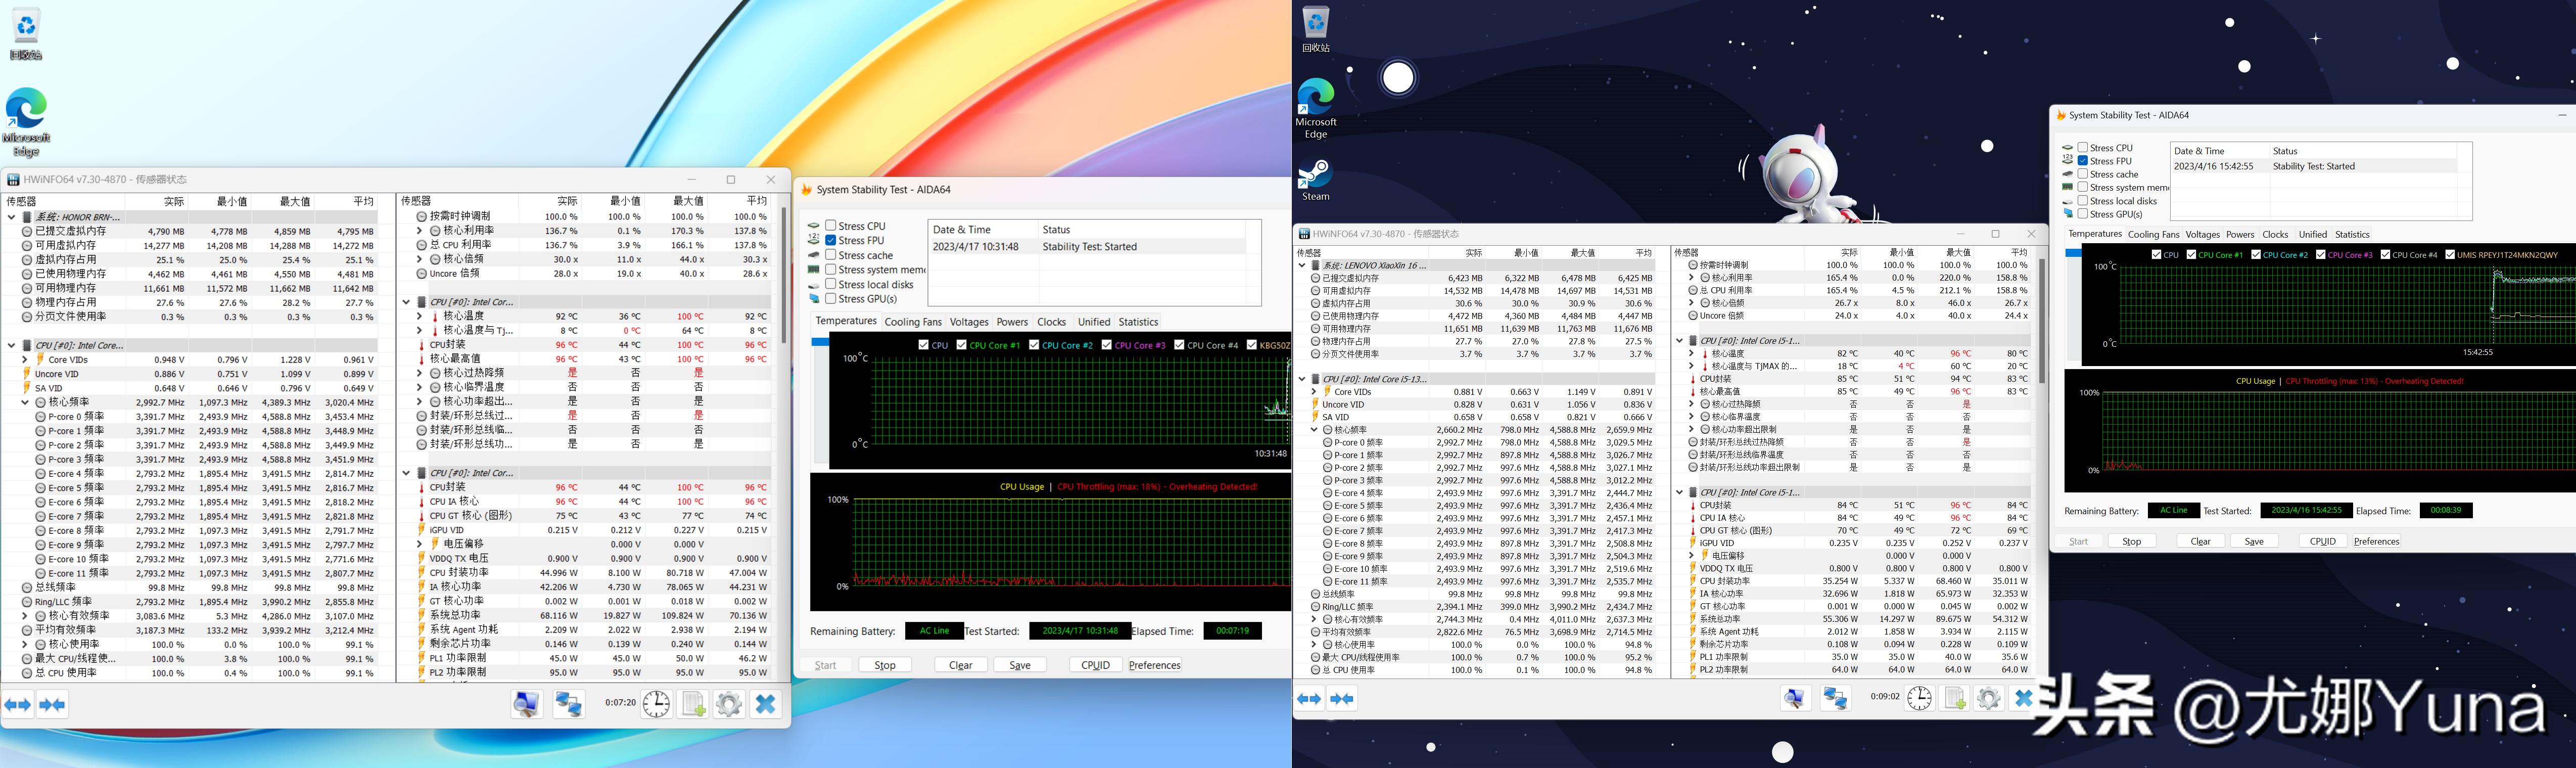Click expand-columns arrows icon in HONOR HWiNFO window
Screen dimensions: 2576x768
click(x=18, y=705)
